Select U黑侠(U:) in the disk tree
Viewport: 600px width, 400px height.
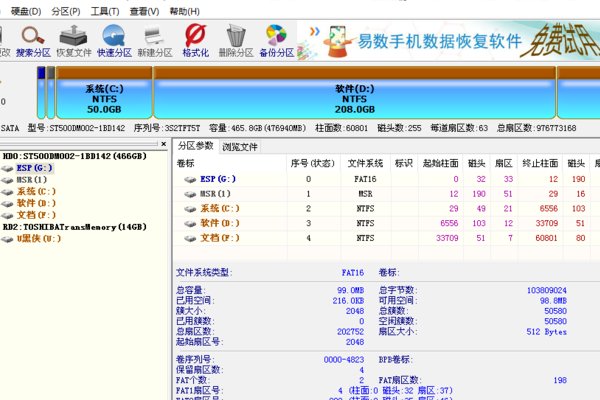(x=39, y=239)
